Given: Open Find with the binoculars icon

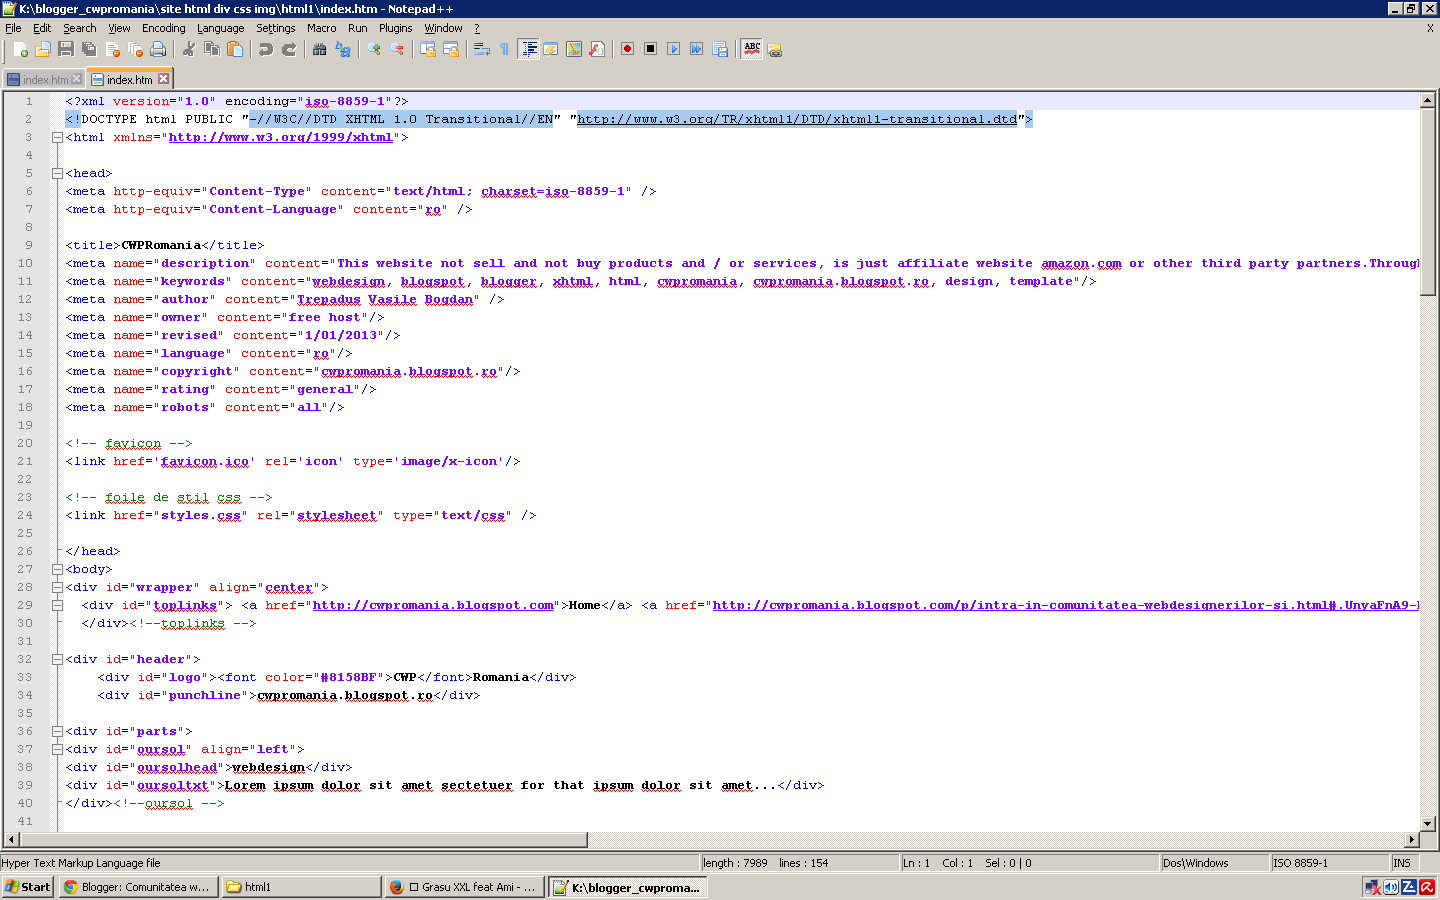Looking at the screenshot, I should tap(320, 49).
